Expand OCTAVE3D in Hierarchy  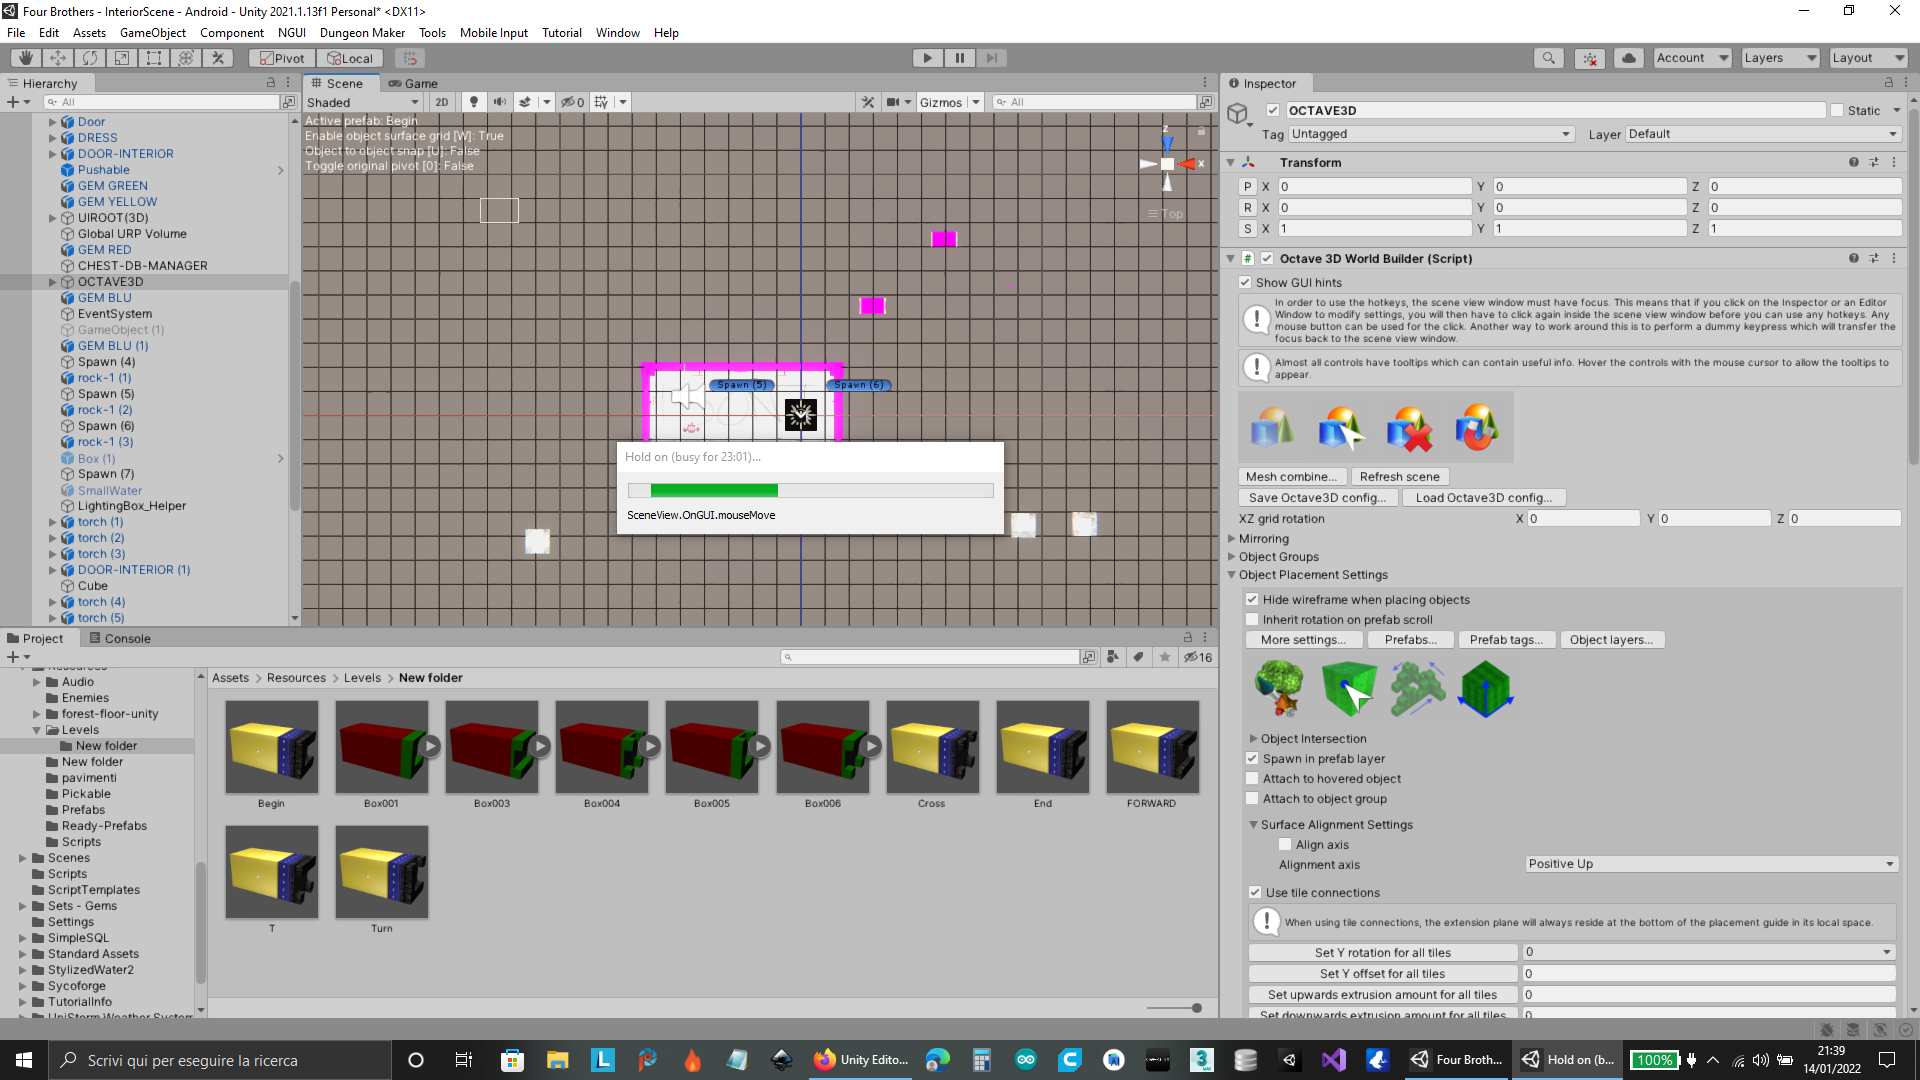click(53, 282)
